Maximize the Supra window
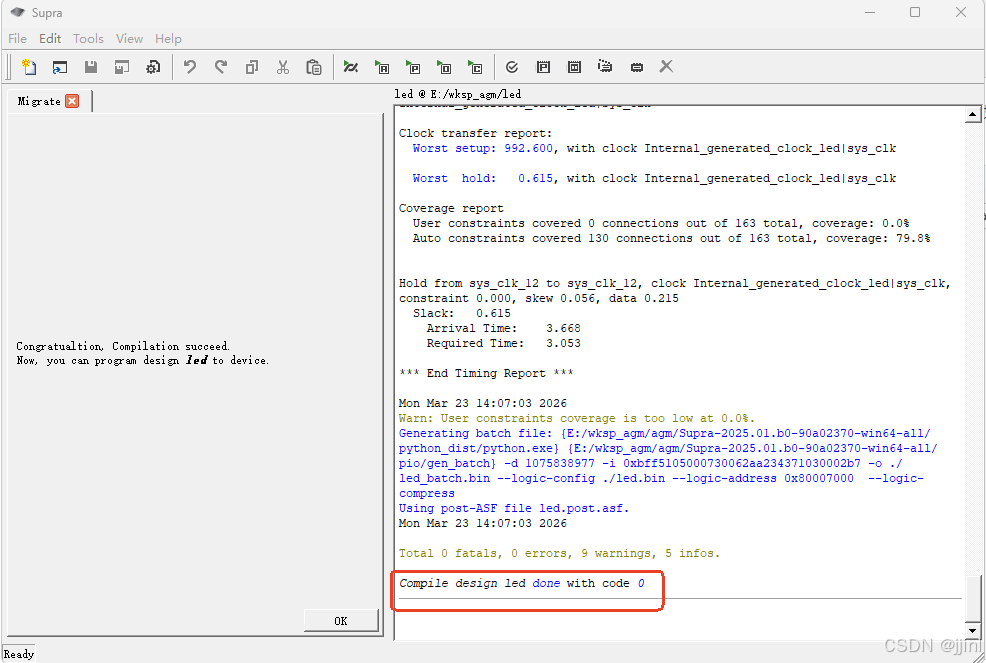Viewport: 986px width, 663px height. [915, 12]
